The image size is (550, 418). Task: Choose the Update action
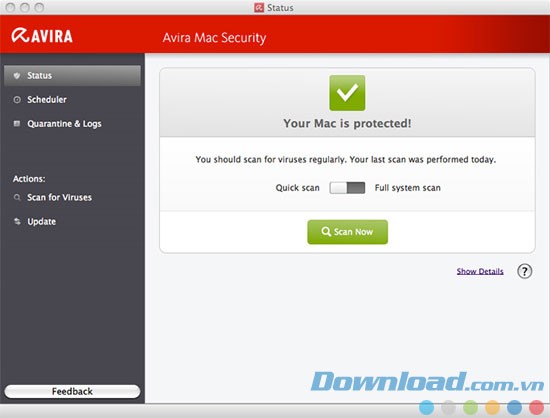pyautogui.click(x=72, y=221)
